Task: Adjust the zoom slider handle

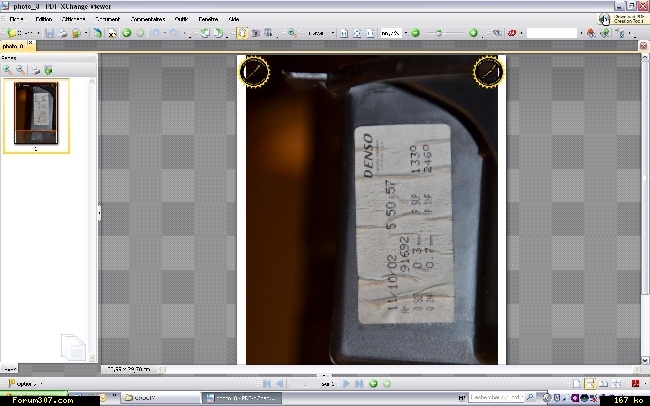Action: (x=439, y=33)
